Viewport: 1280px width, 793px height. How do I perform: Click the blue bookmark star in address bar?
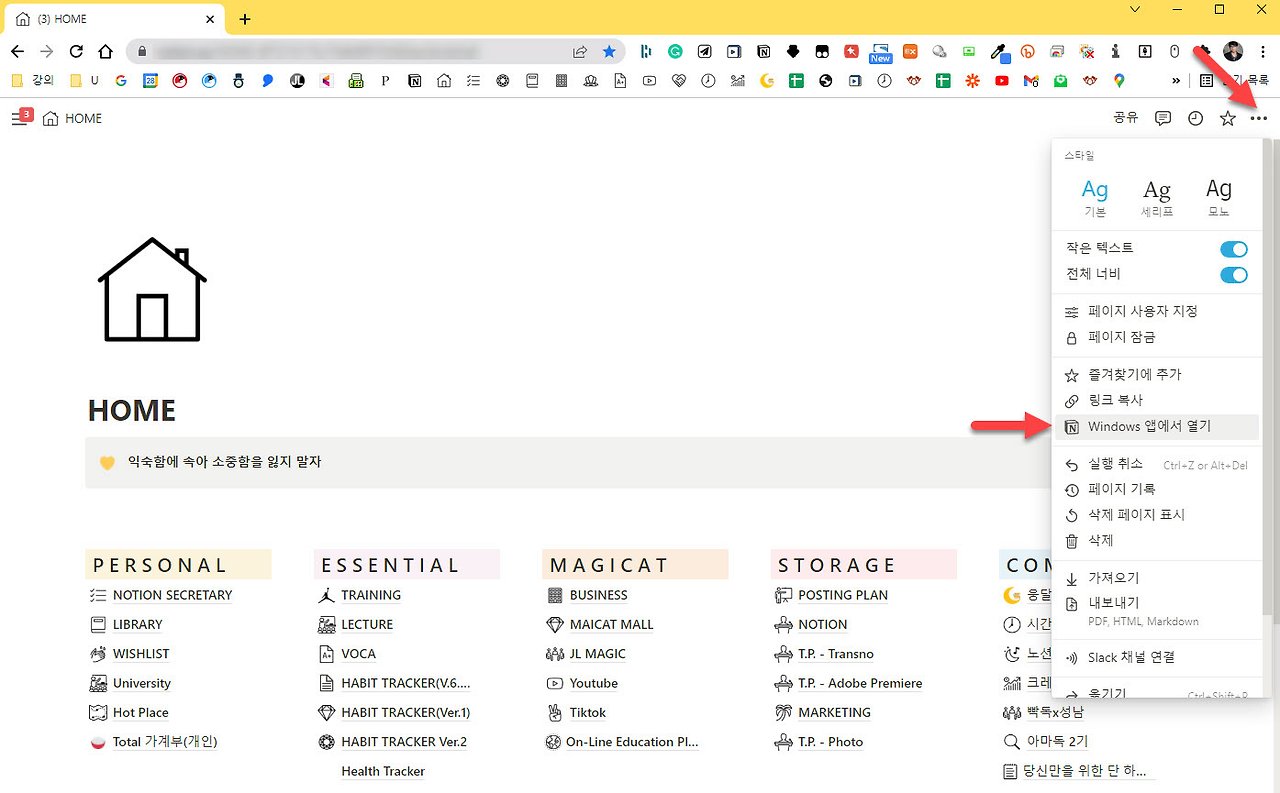[609, 51]
